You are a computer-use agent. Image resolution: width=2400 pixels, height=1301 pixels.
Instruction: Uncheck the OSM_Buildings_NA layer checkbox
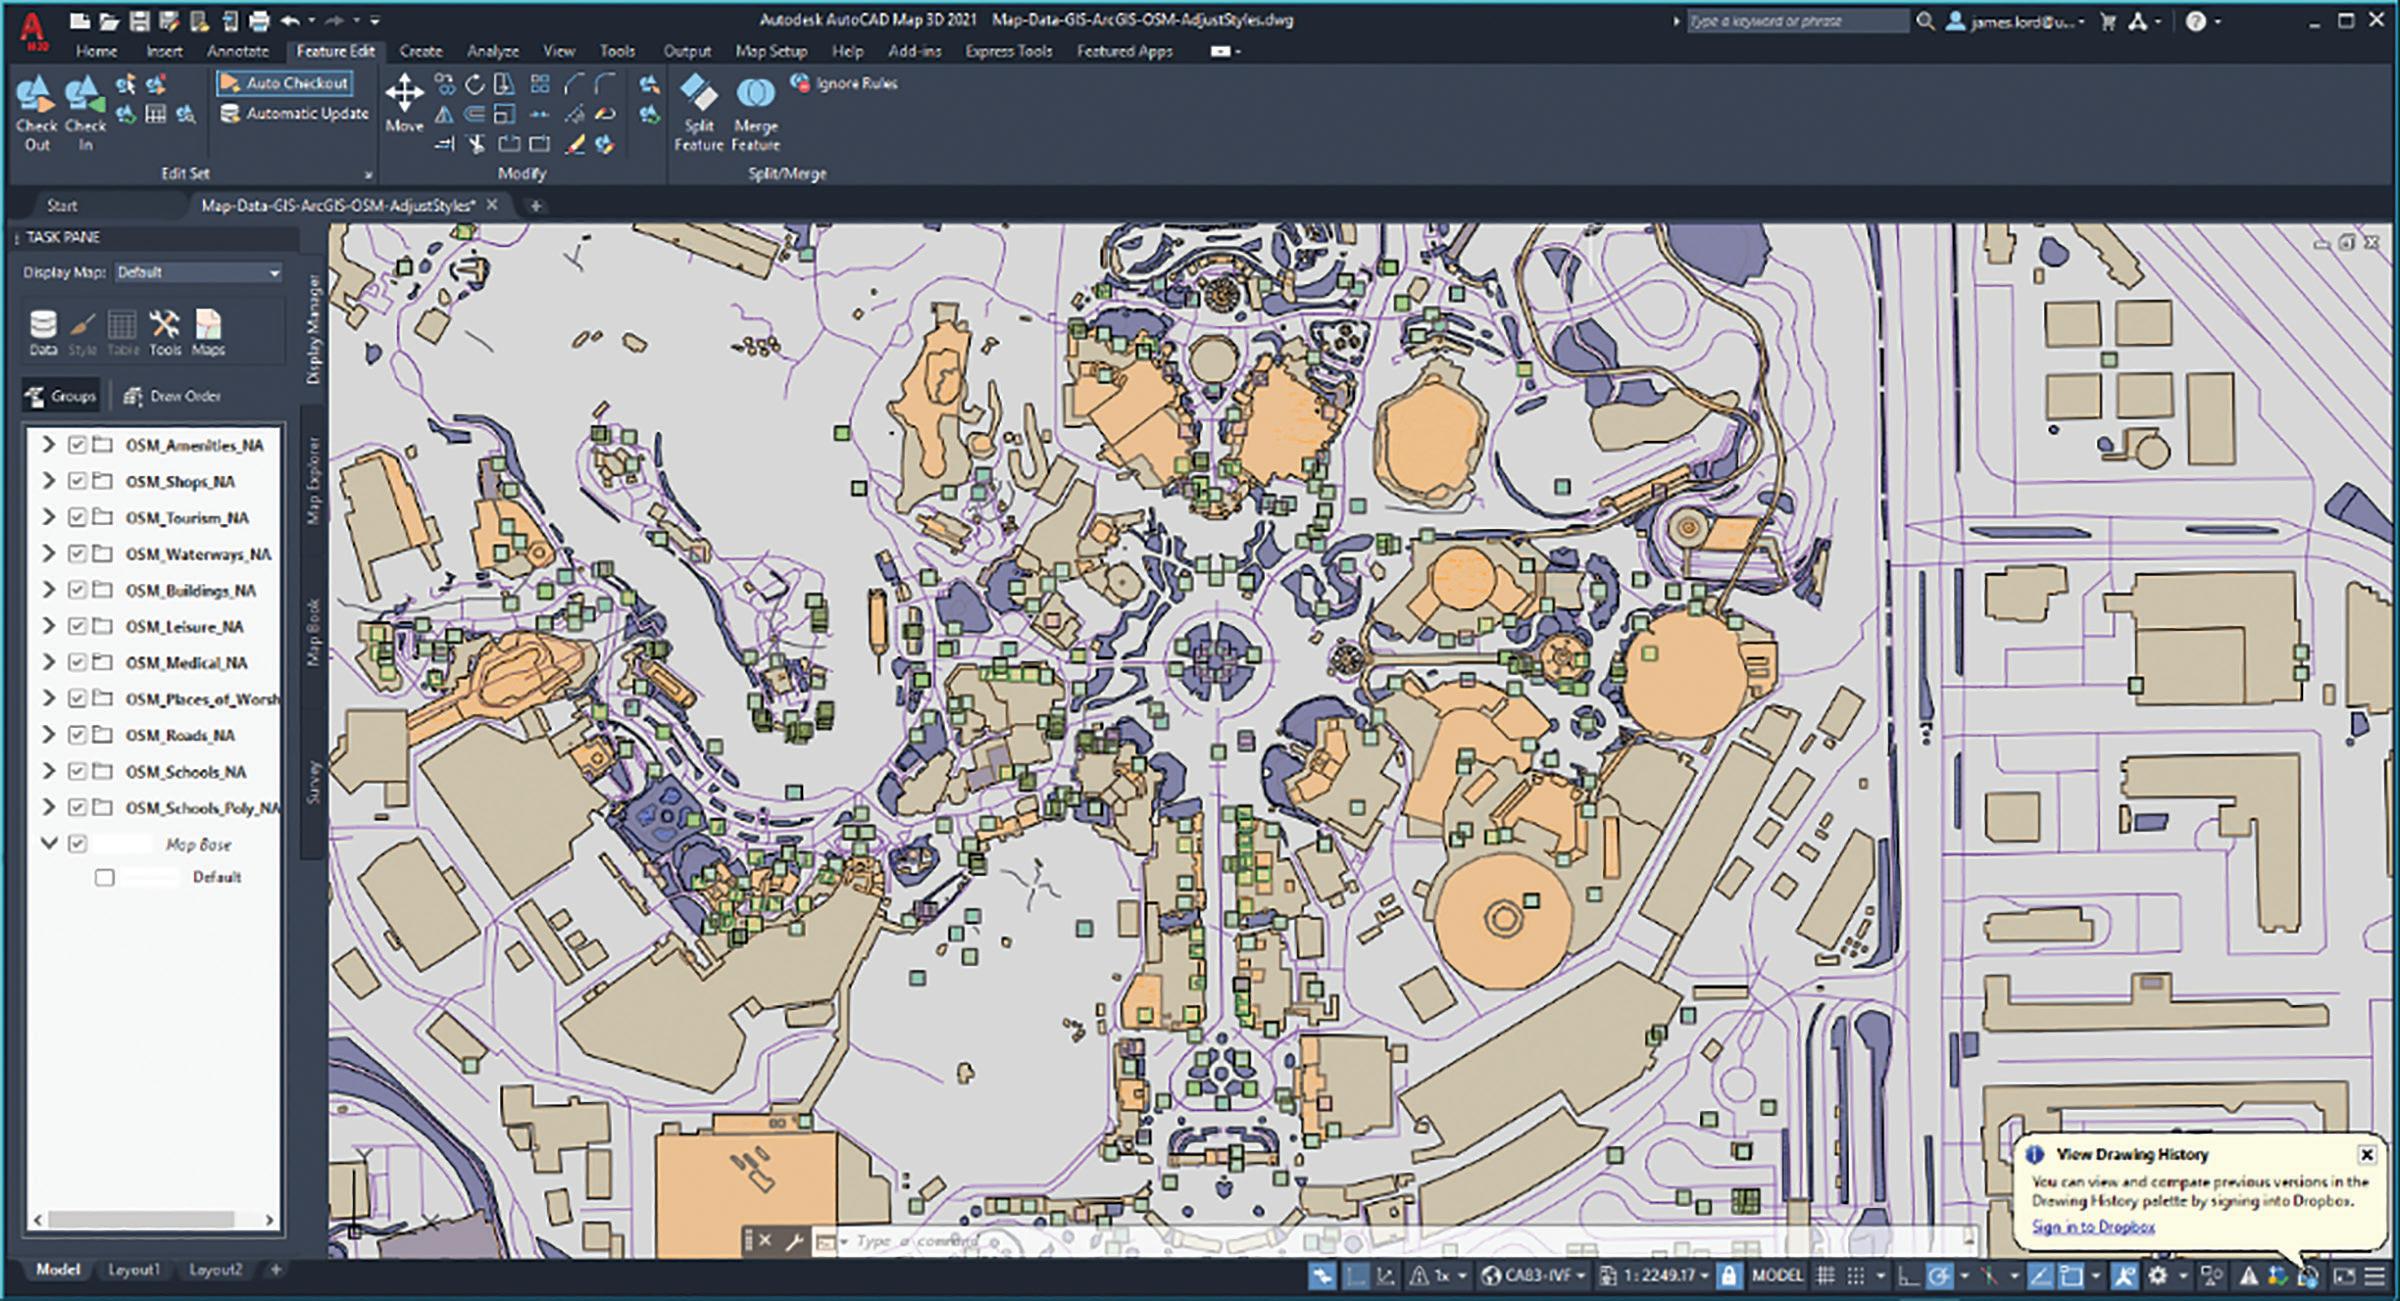[77, 590]
